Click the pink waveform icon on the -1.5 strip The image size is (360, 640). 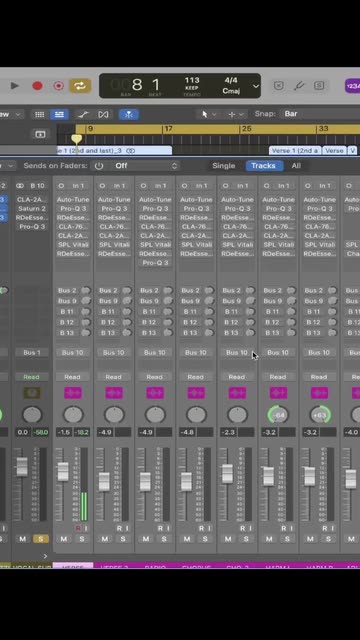point(73,393)
